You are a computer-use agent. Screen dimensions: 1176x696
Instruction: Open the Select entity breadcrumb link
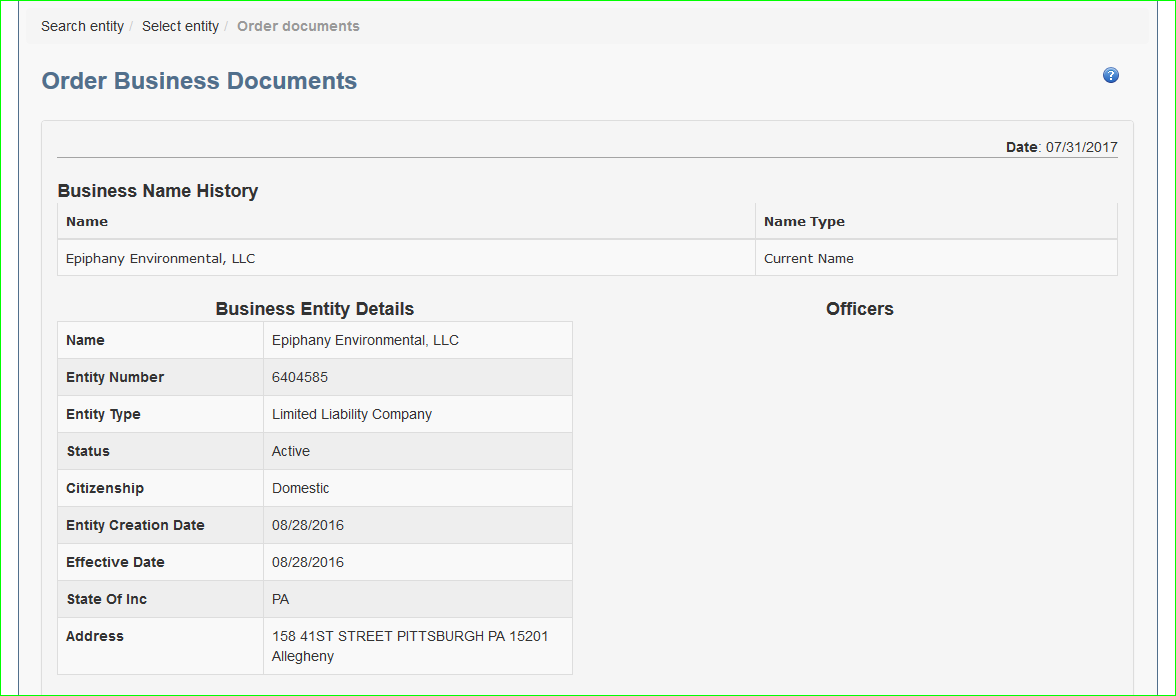tap(180, 26)
